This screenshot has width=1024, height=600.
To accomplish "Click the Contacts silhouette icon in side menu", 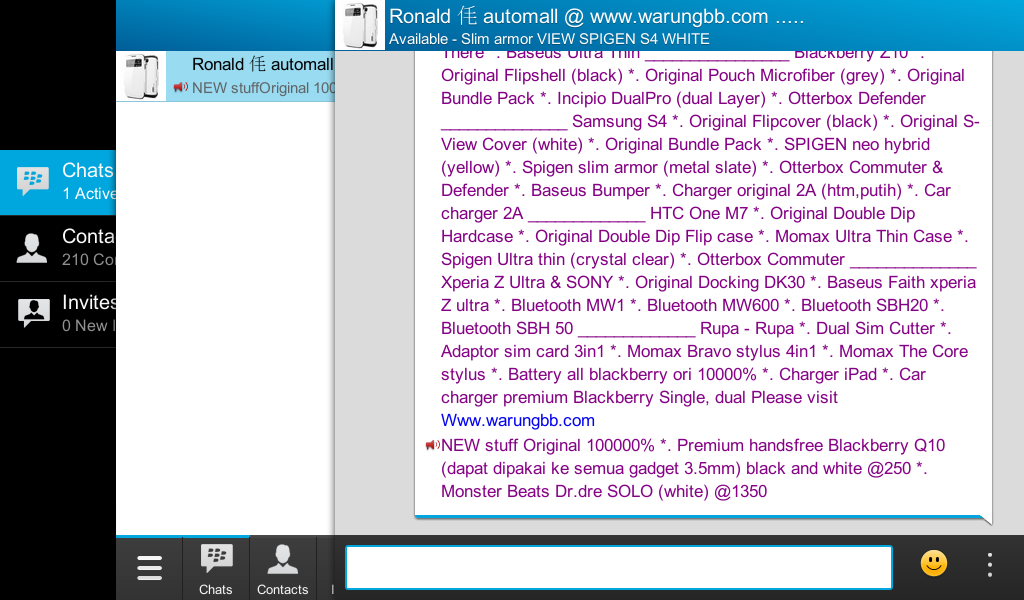I will (32, 247).
